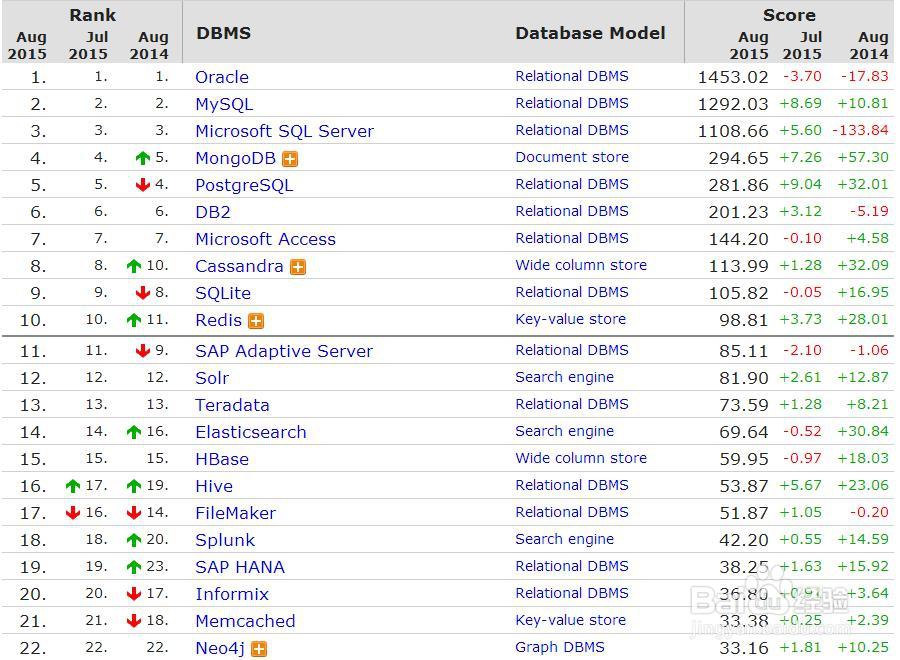Open Microsoft SQL Server details
900x660 pixels.
[x=284, y=131]
